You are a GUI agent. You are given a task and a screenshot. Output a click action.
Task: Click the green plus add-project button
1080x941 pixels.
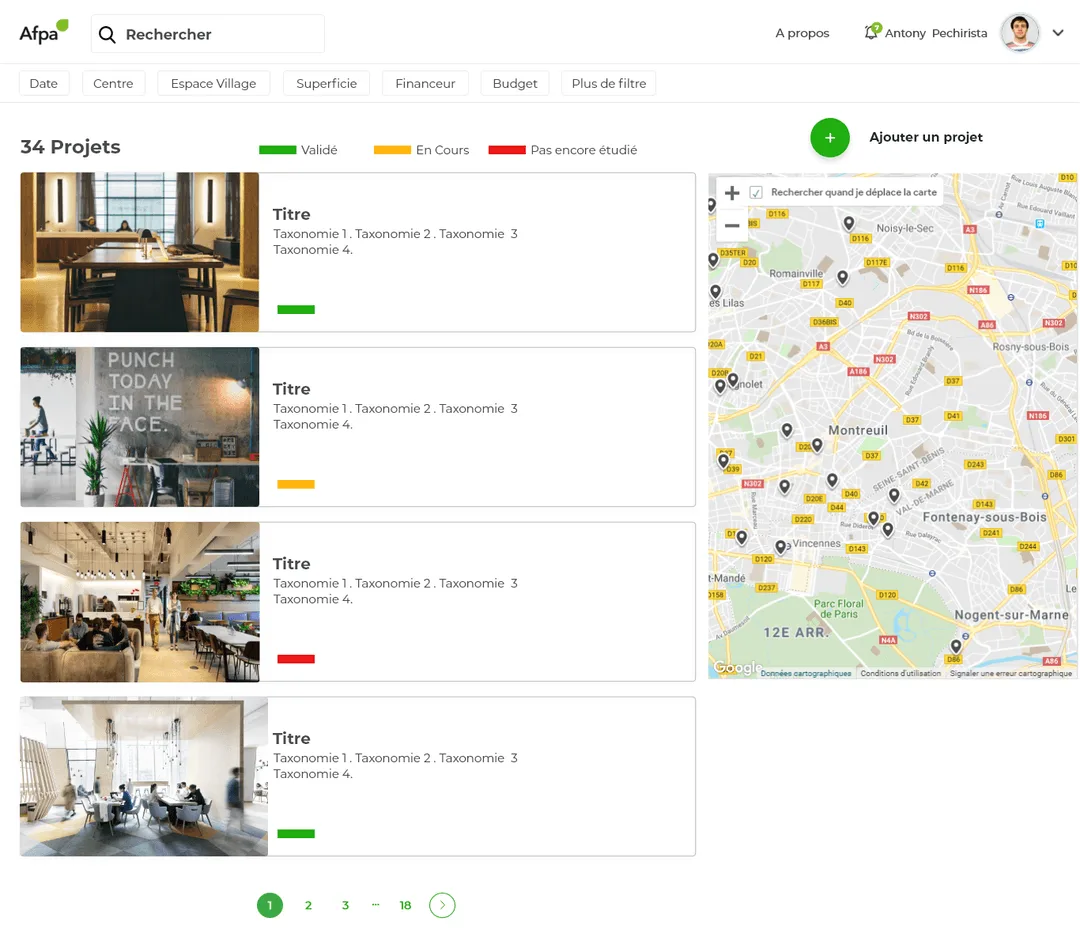click(829, 138)
